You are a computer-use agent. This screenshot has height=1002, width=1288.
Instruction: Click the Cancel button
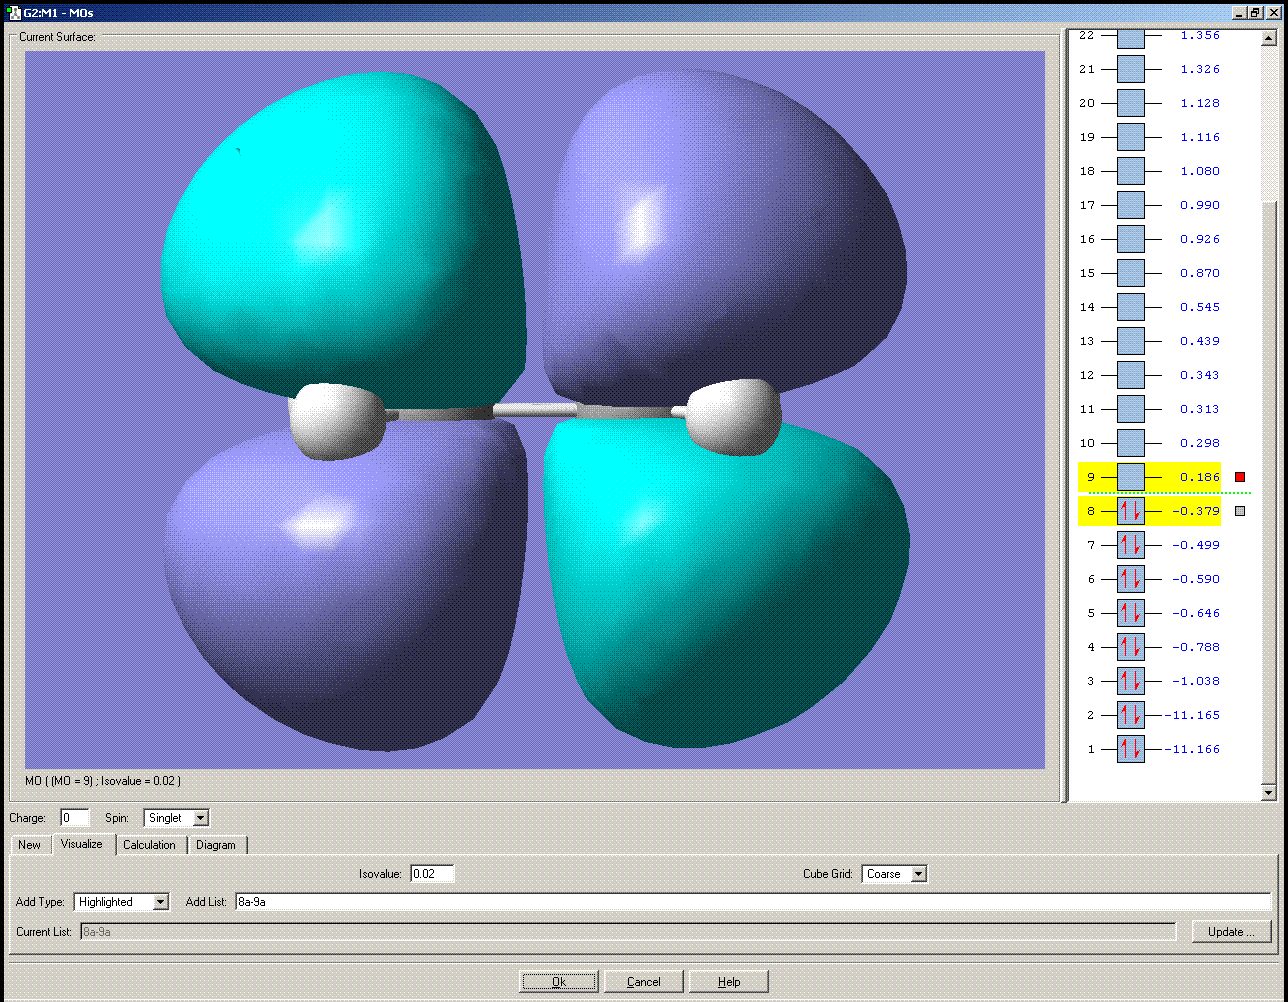pos(643,982)
